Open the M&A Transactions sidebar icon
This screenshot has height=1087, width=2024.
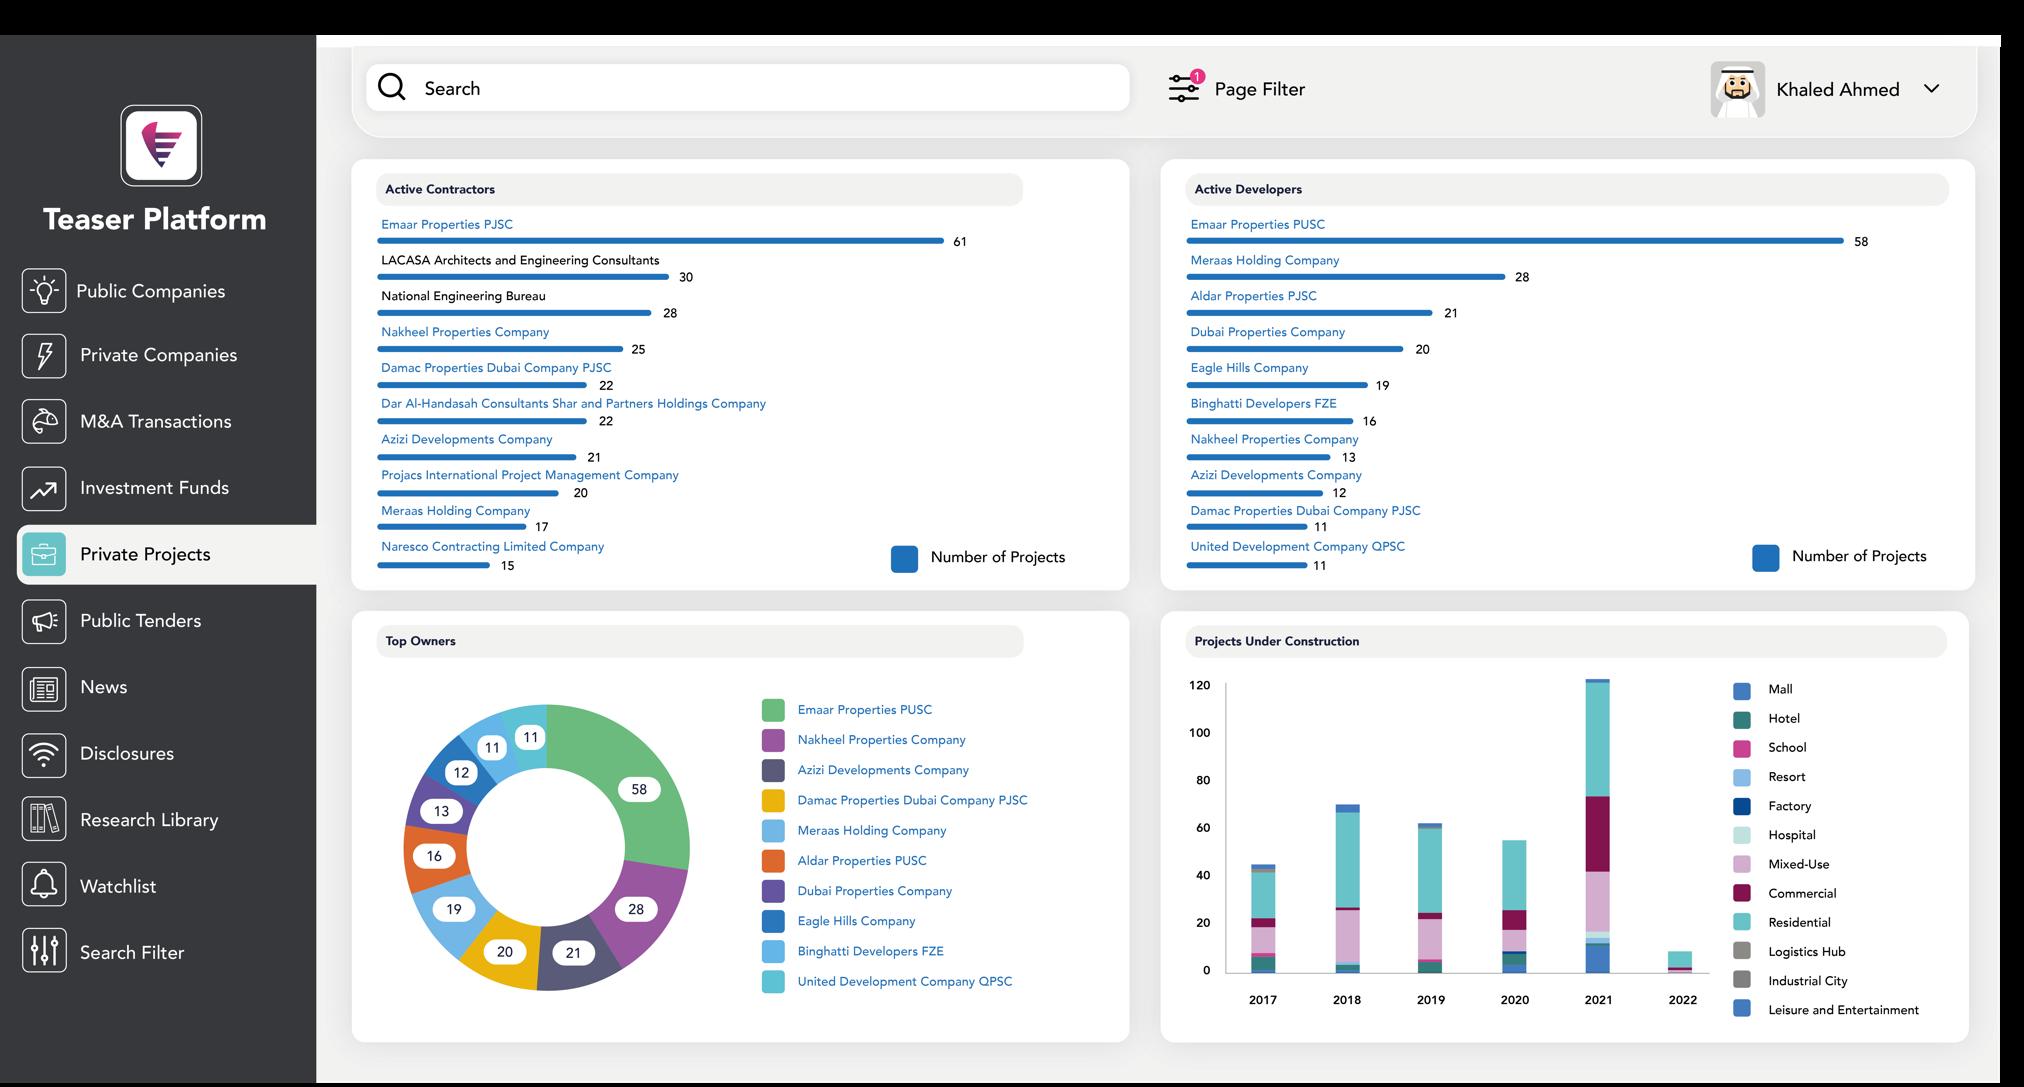pyautogui.click(x=44, y=422)
